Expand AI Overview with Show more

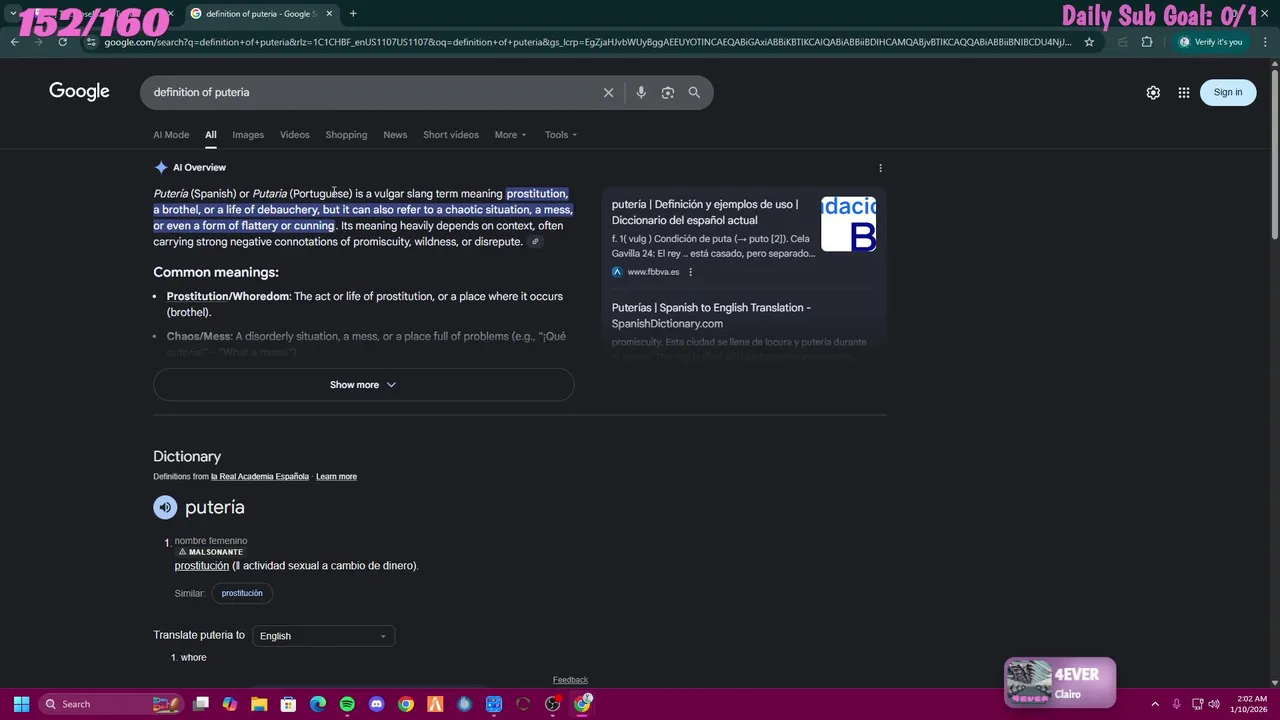tap(363, 385)
